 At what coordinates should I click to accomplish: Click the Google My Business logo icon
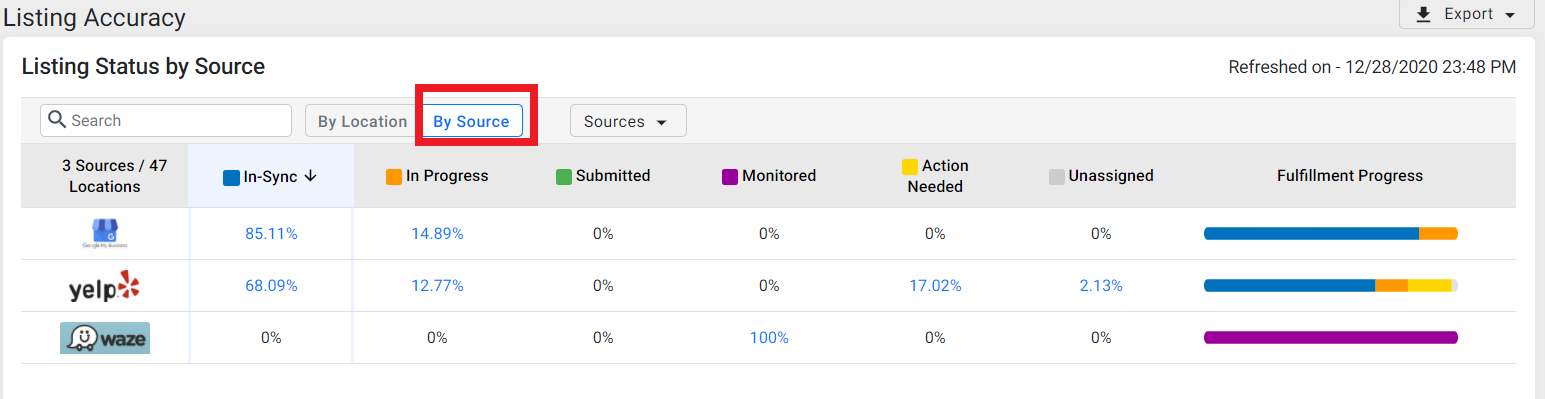[105, 233]
